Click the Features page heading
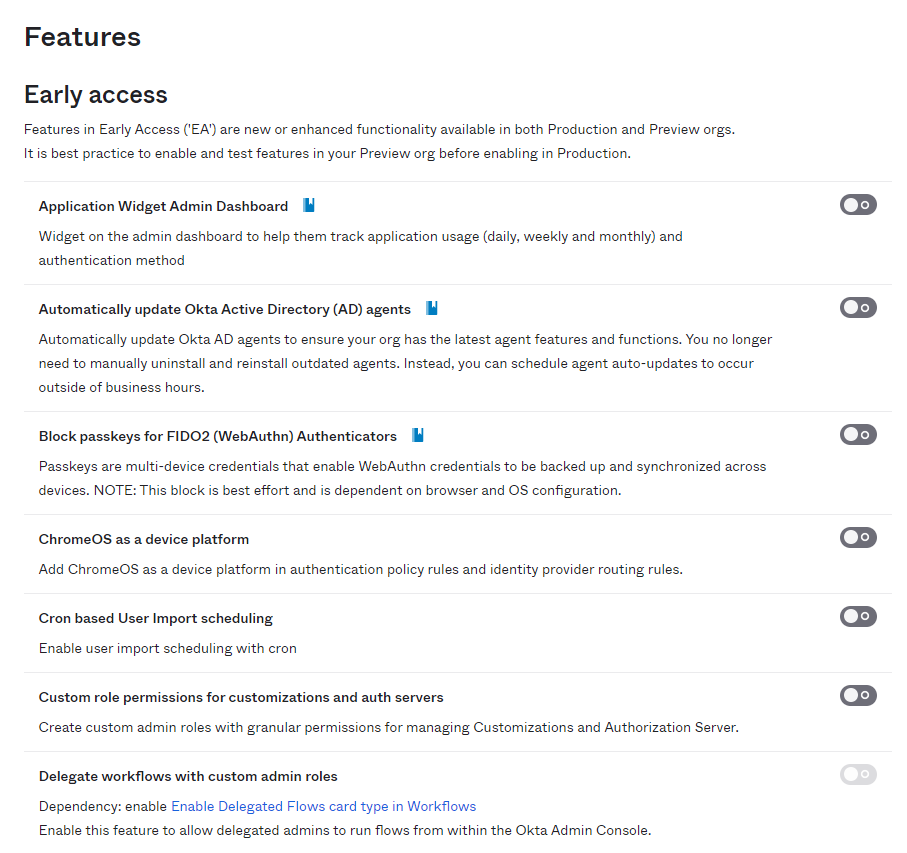Image resolution: width=907 pixels, height=853 pixels. [82, 37]
